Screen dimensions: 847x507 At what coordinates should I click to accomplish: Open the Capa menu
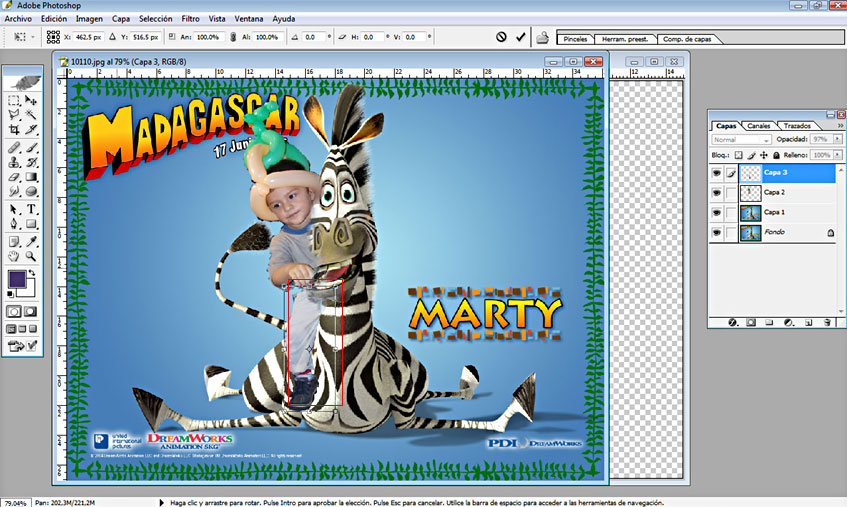click(x=121, y=19)
